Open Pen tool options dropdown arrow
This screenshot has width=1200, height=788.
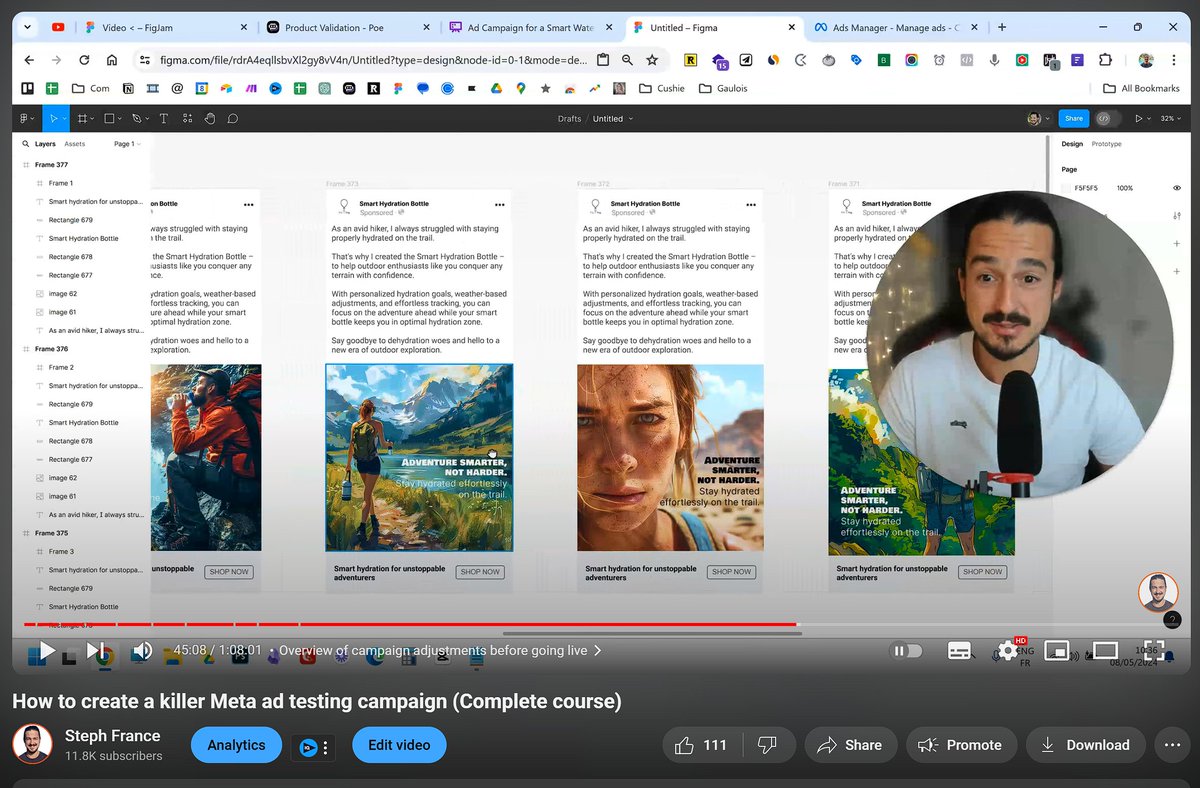[x=148, y=118]
